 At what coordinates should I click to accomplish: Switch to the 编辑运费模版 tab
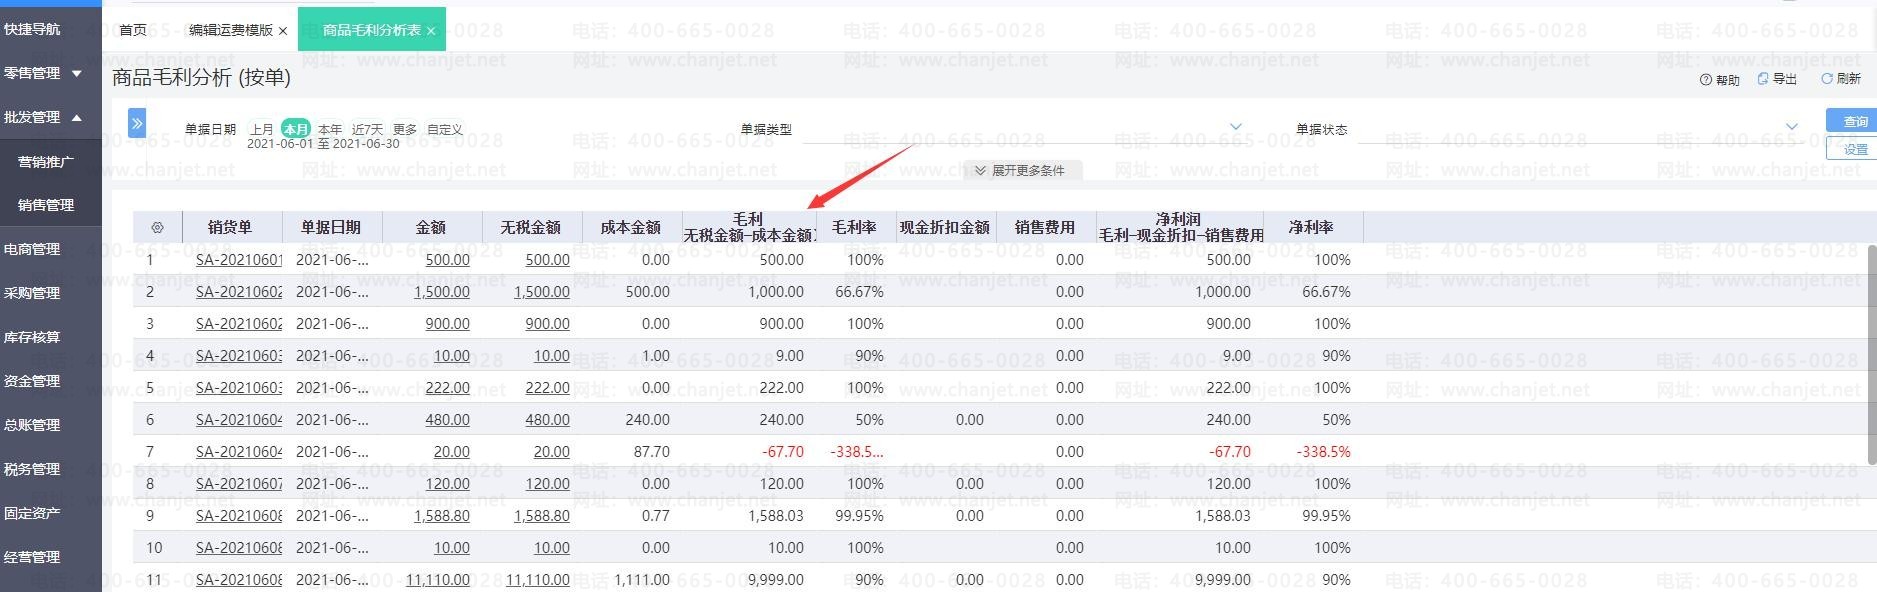[231, 30]
